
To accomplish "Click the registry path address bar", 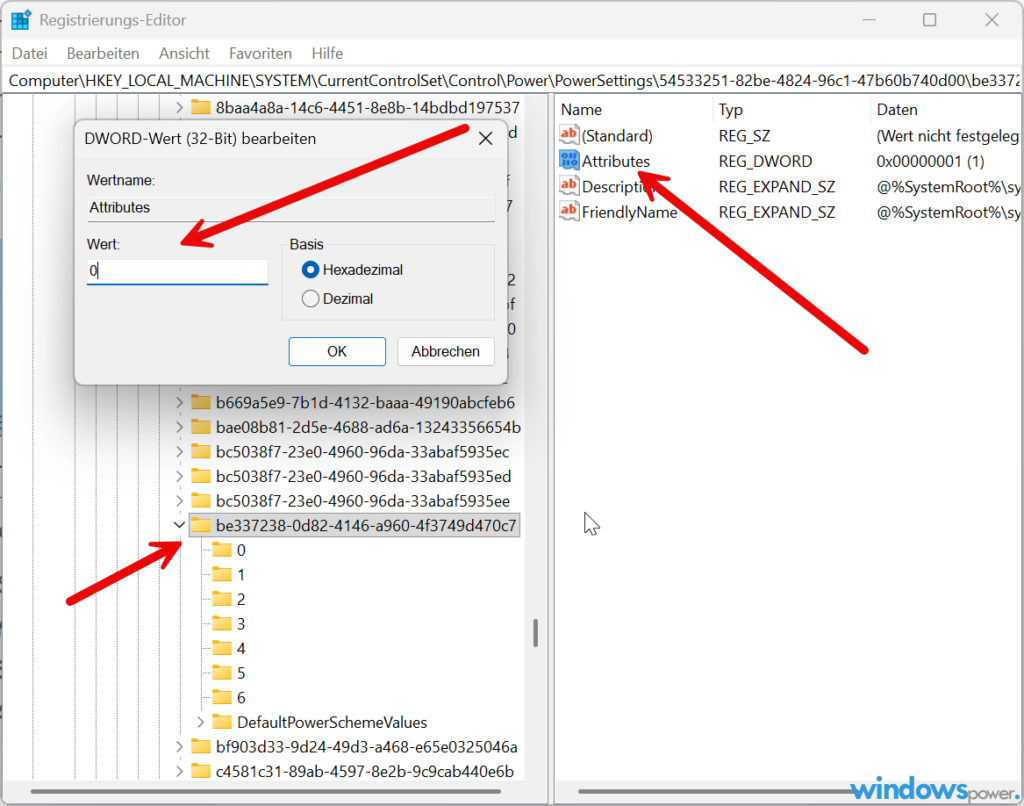I will 512,80.
